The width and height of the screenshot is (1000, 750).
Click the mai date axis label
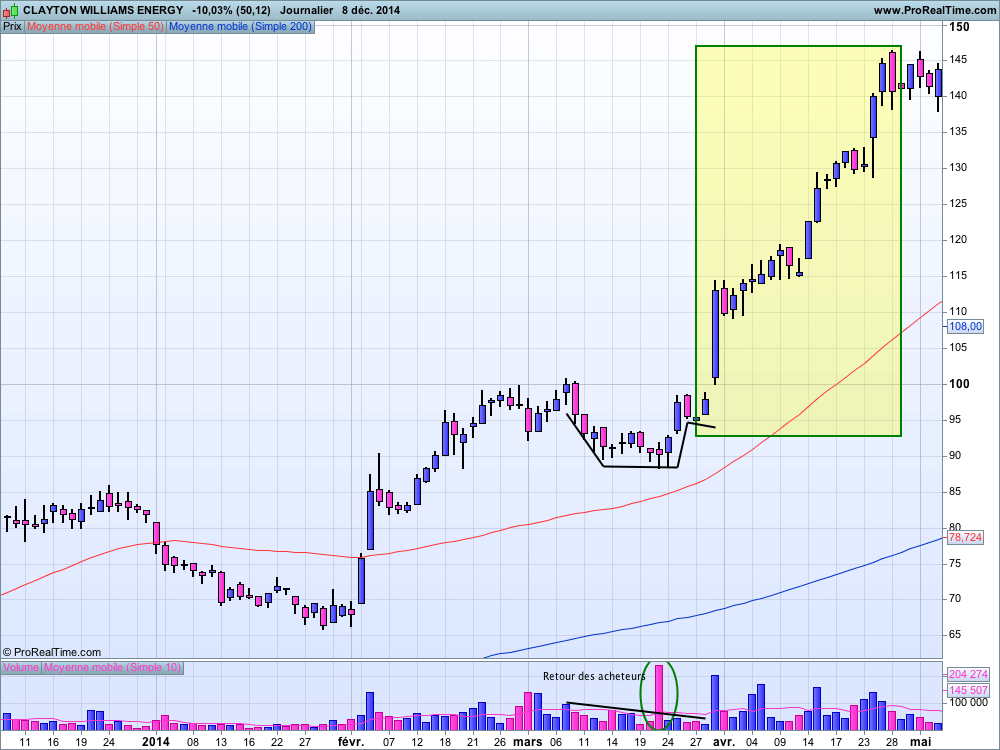919,742
